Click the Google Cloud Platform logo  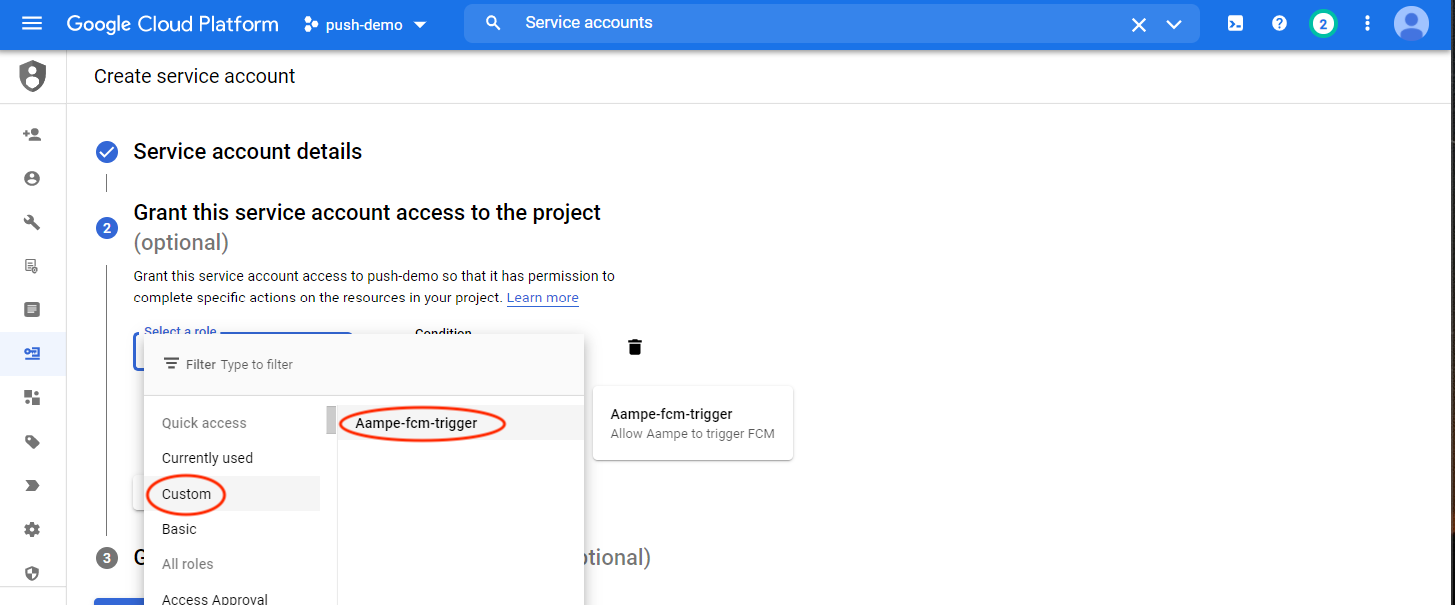coord(172,24)
